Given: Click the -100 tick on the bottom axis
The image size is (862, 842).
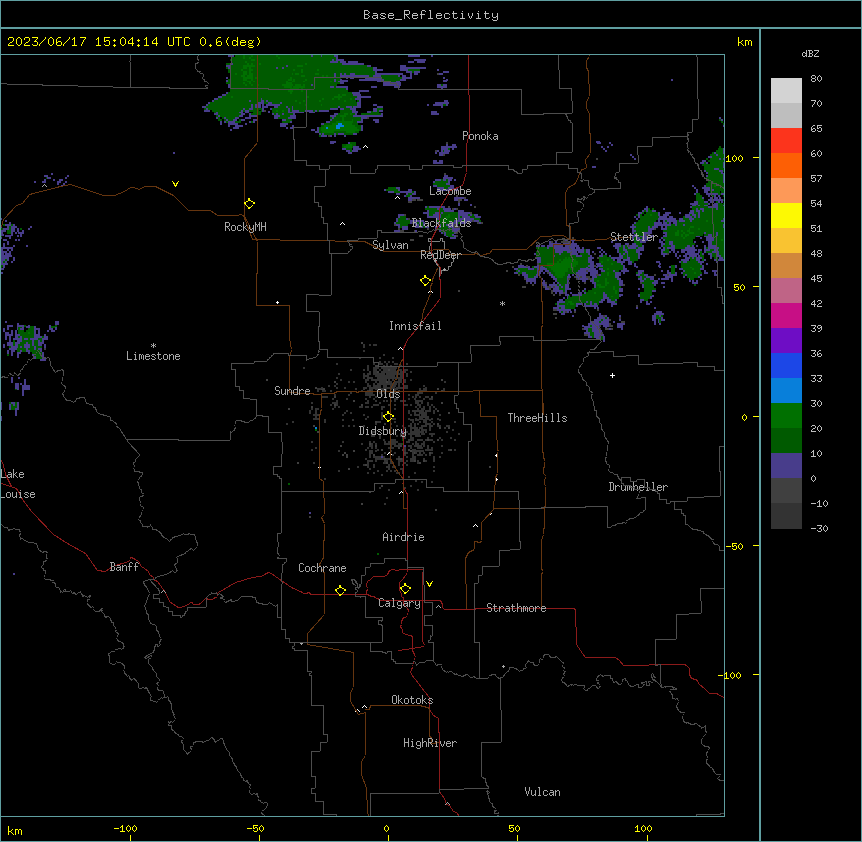Looking at the screenshot, I should (125, 828).
